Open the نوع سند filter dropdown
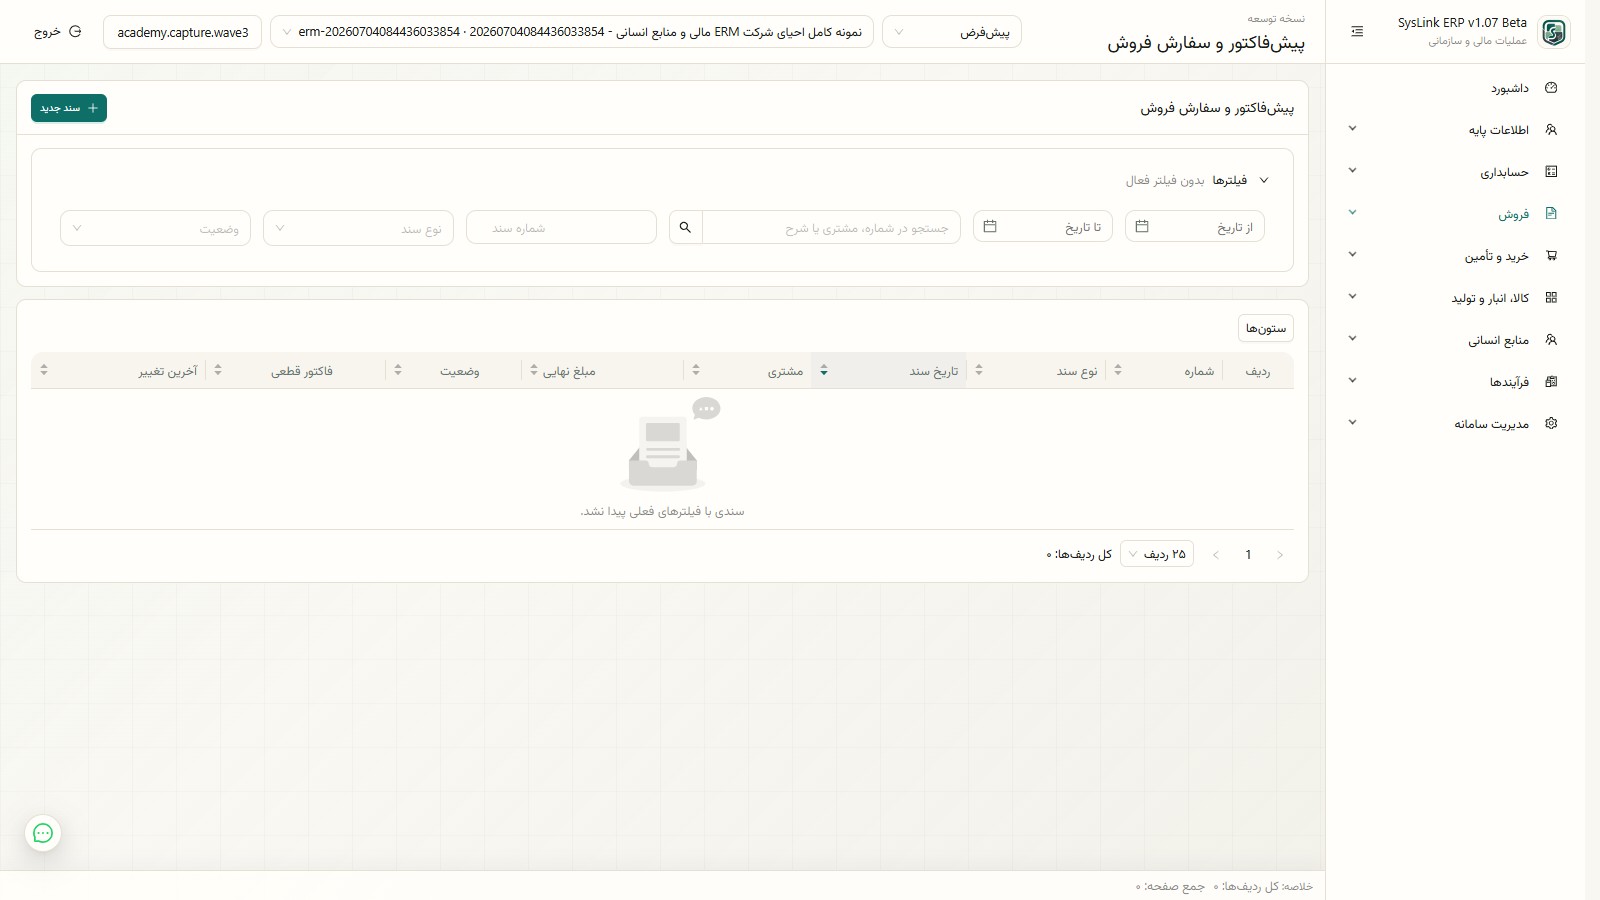This screenshot has height=900, width=1600. click(358, 228)
